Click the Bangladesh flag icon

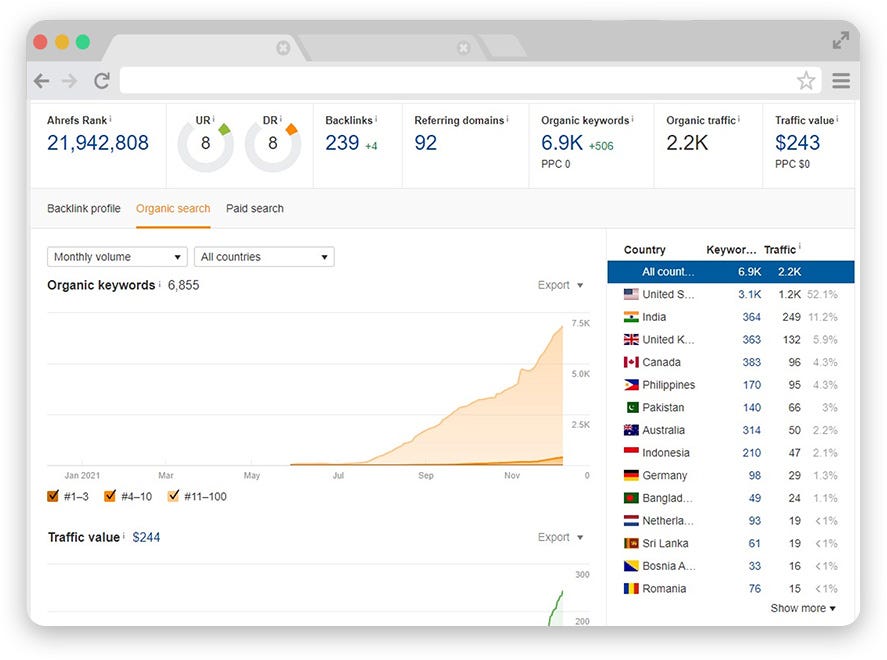click(631, 498)
